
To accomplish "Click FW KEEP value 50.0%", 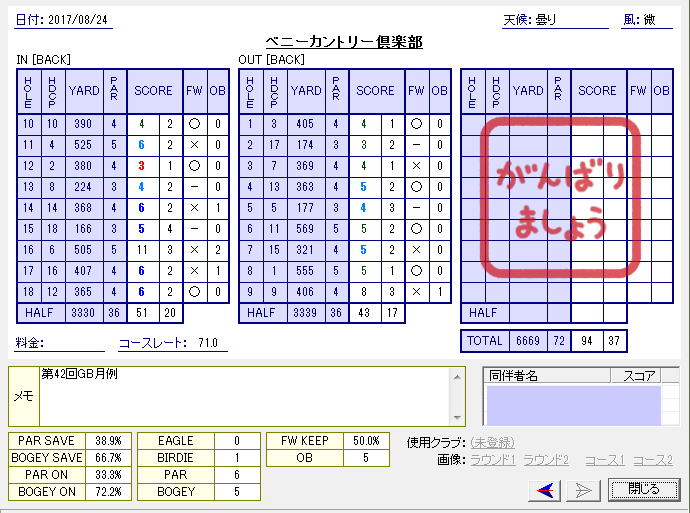I will (x=366, y=441).
